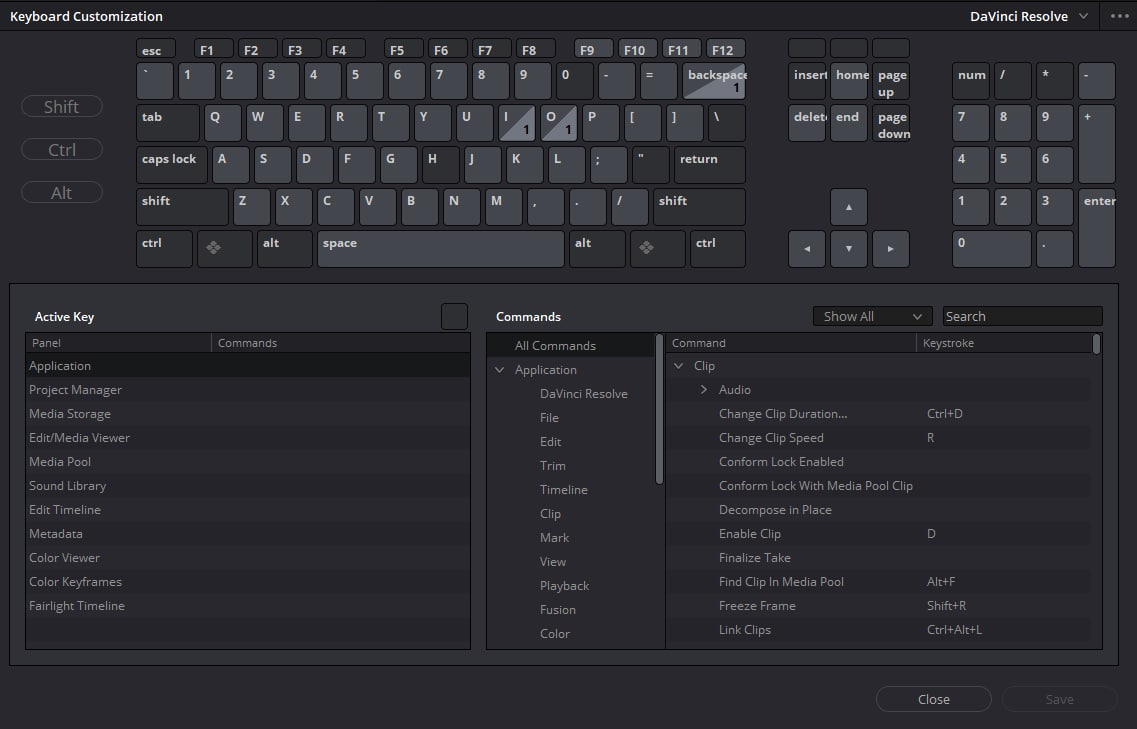The image size is (1137, 729).
Task: Select the R key on virtual keyboard
Action: pyautogui.click(x=349, y=123)
